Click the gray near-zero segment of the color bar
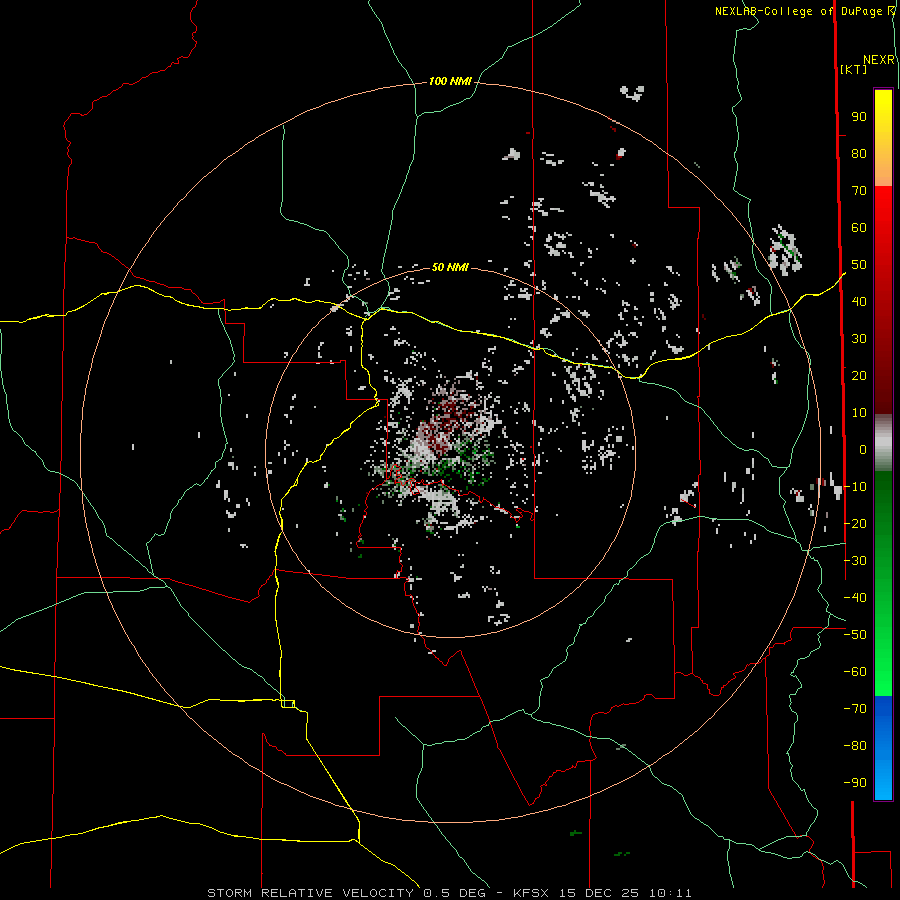The height and width of the screenshot is (900, 900). 883,443
